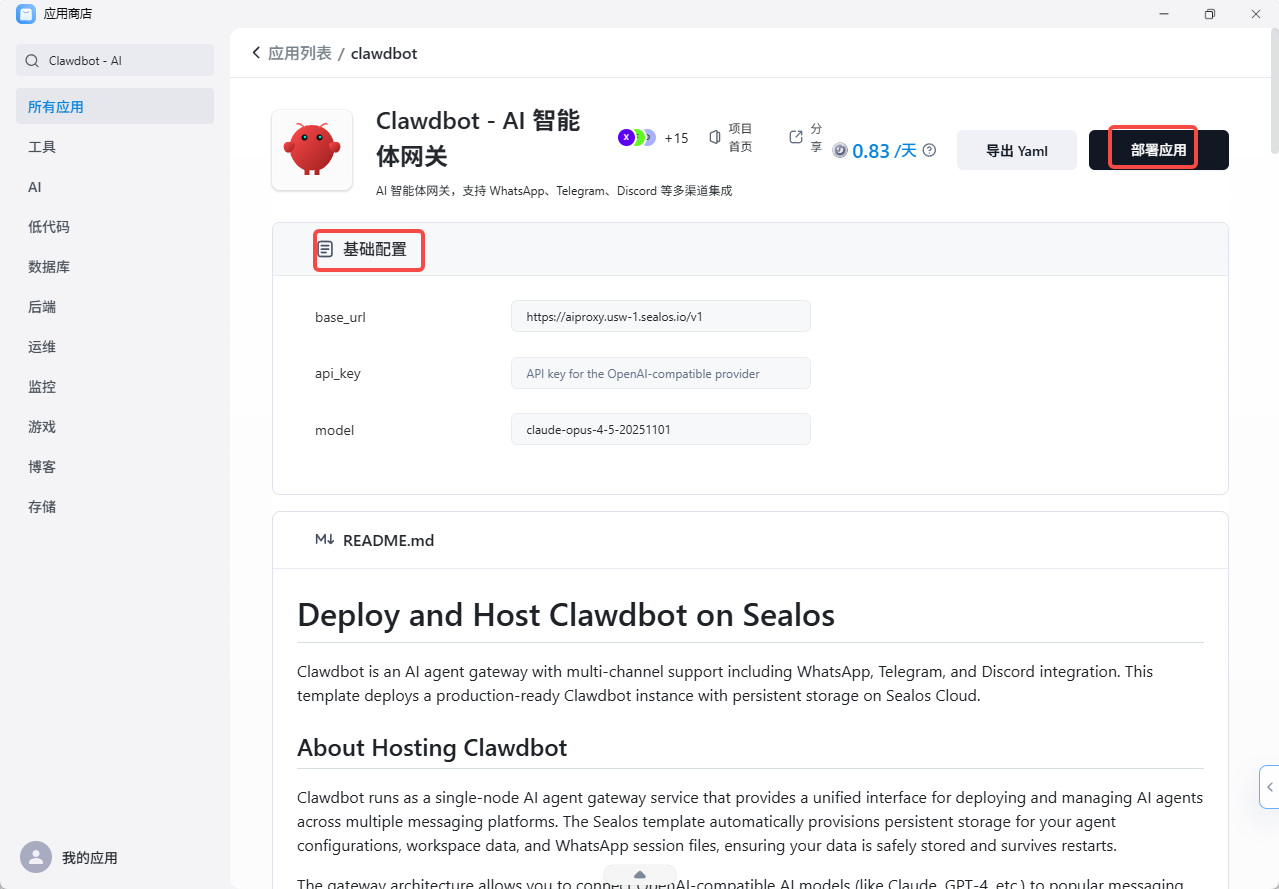
Task: Click the 我的应用 avatar icon
Action: [36, 857]
